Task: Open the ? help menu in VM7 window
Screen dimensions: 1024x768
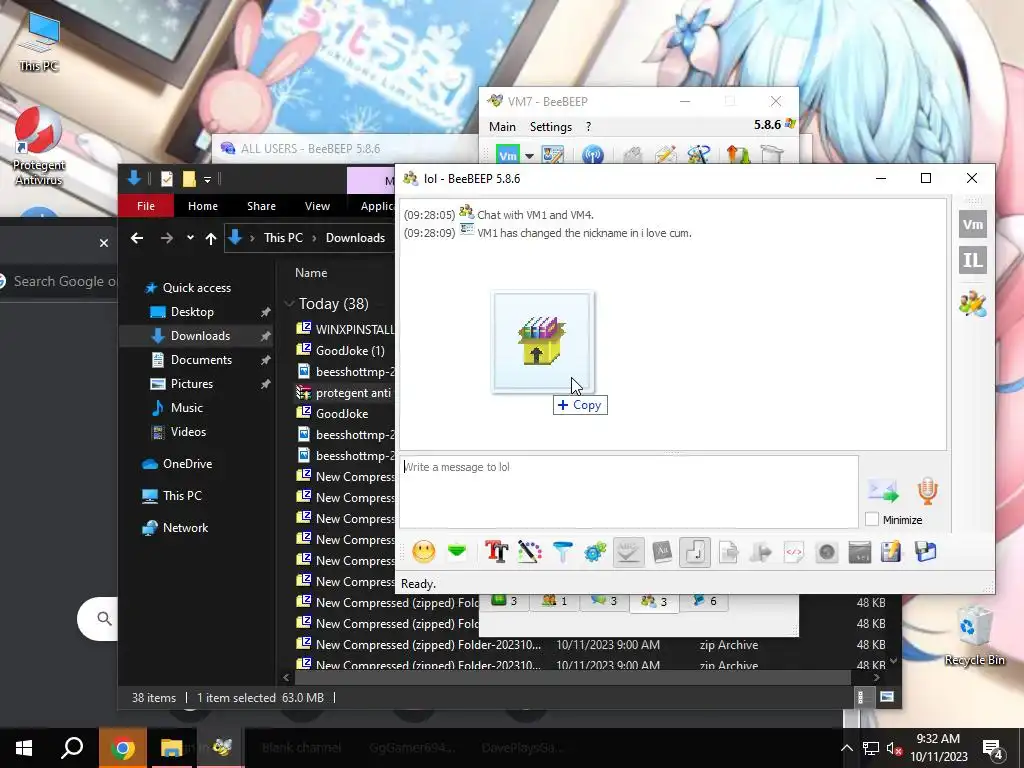Action: (x=588, y=127)
